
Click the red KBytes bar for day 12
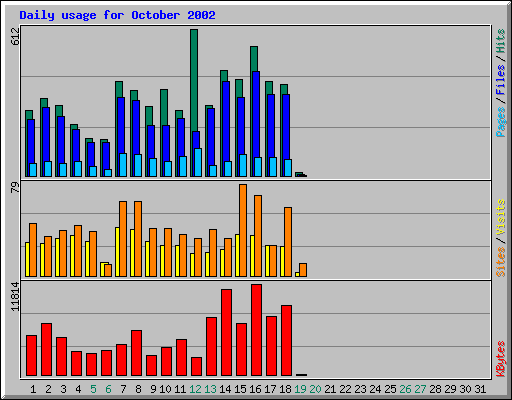coord(196,367)
